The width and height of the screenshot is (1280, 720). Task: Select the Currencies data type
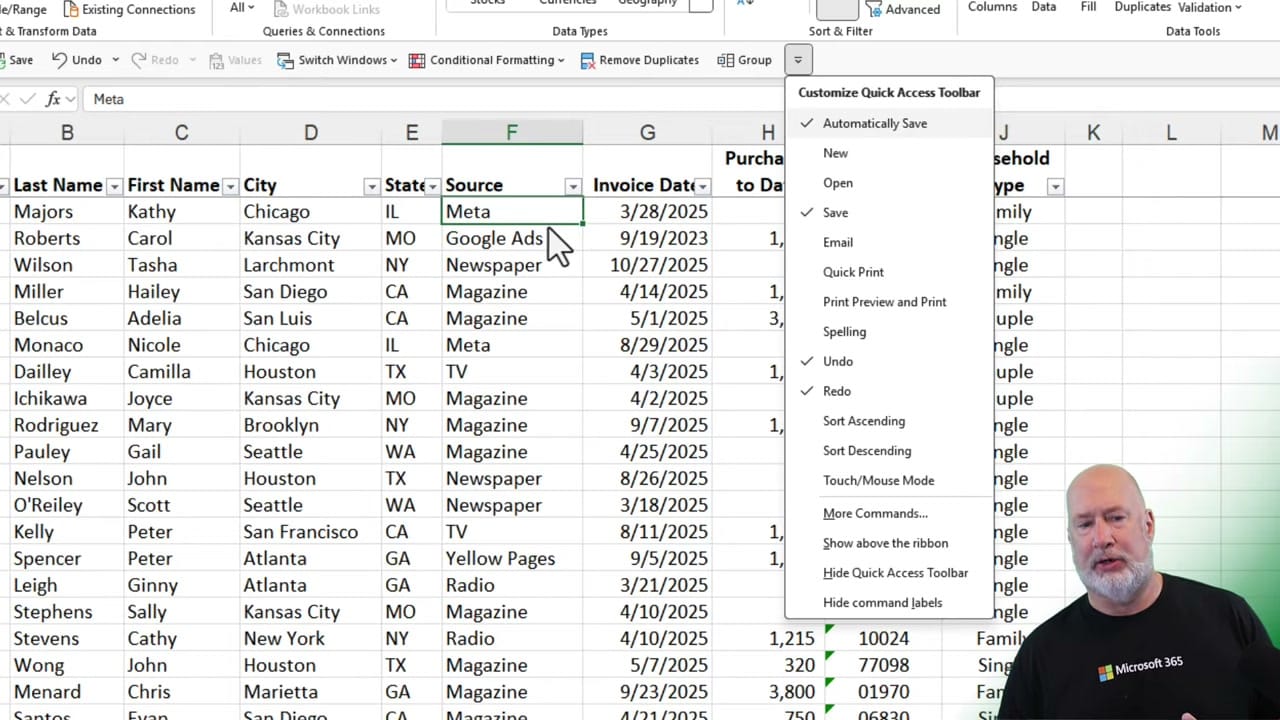567,3
